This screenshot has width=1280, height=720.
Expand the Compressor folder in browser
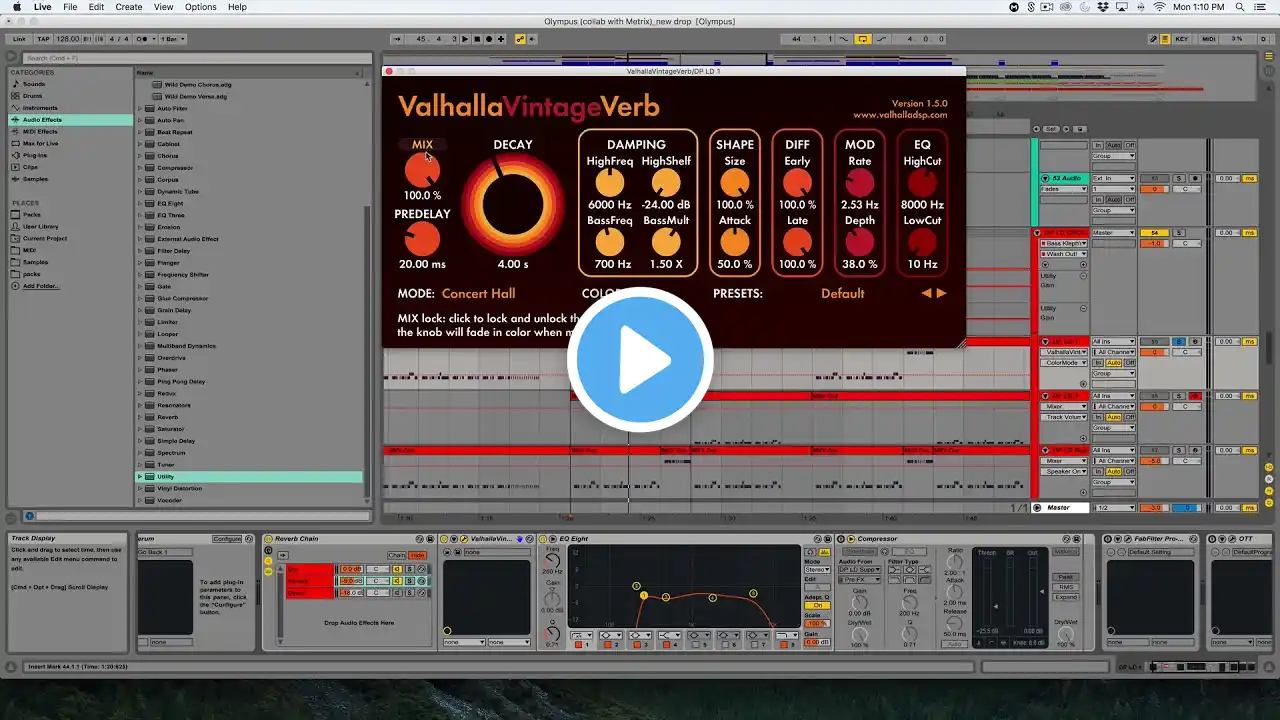pos(140,167)
